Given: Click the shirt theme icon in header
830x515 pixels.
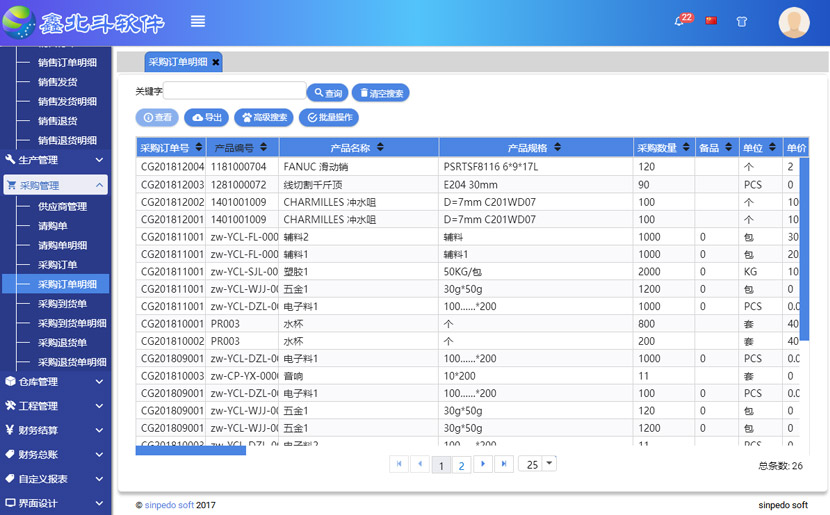Looking at the screenshot, I should point(741,21).
